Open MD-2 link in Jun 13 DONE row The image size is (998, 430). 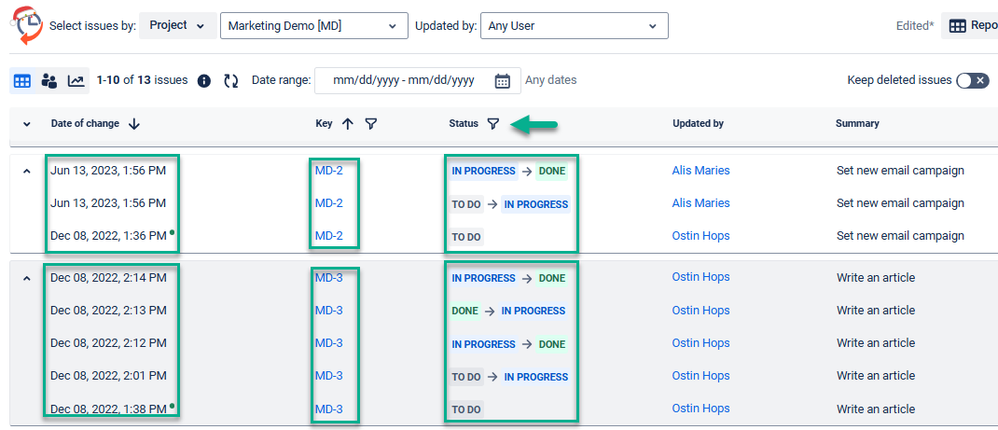tap(329, 170)
